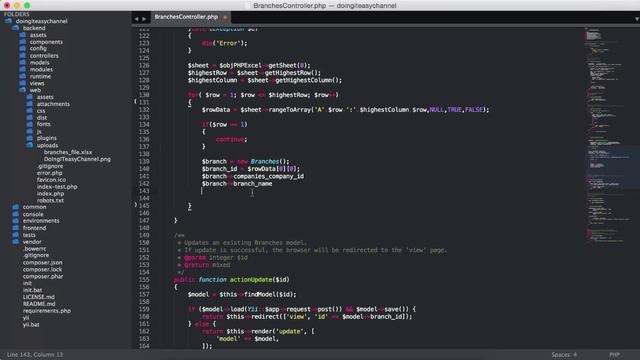Screen dimensions: 640x360
Task: Open robots.txt in the sidebar
Action: click(50, 200)
